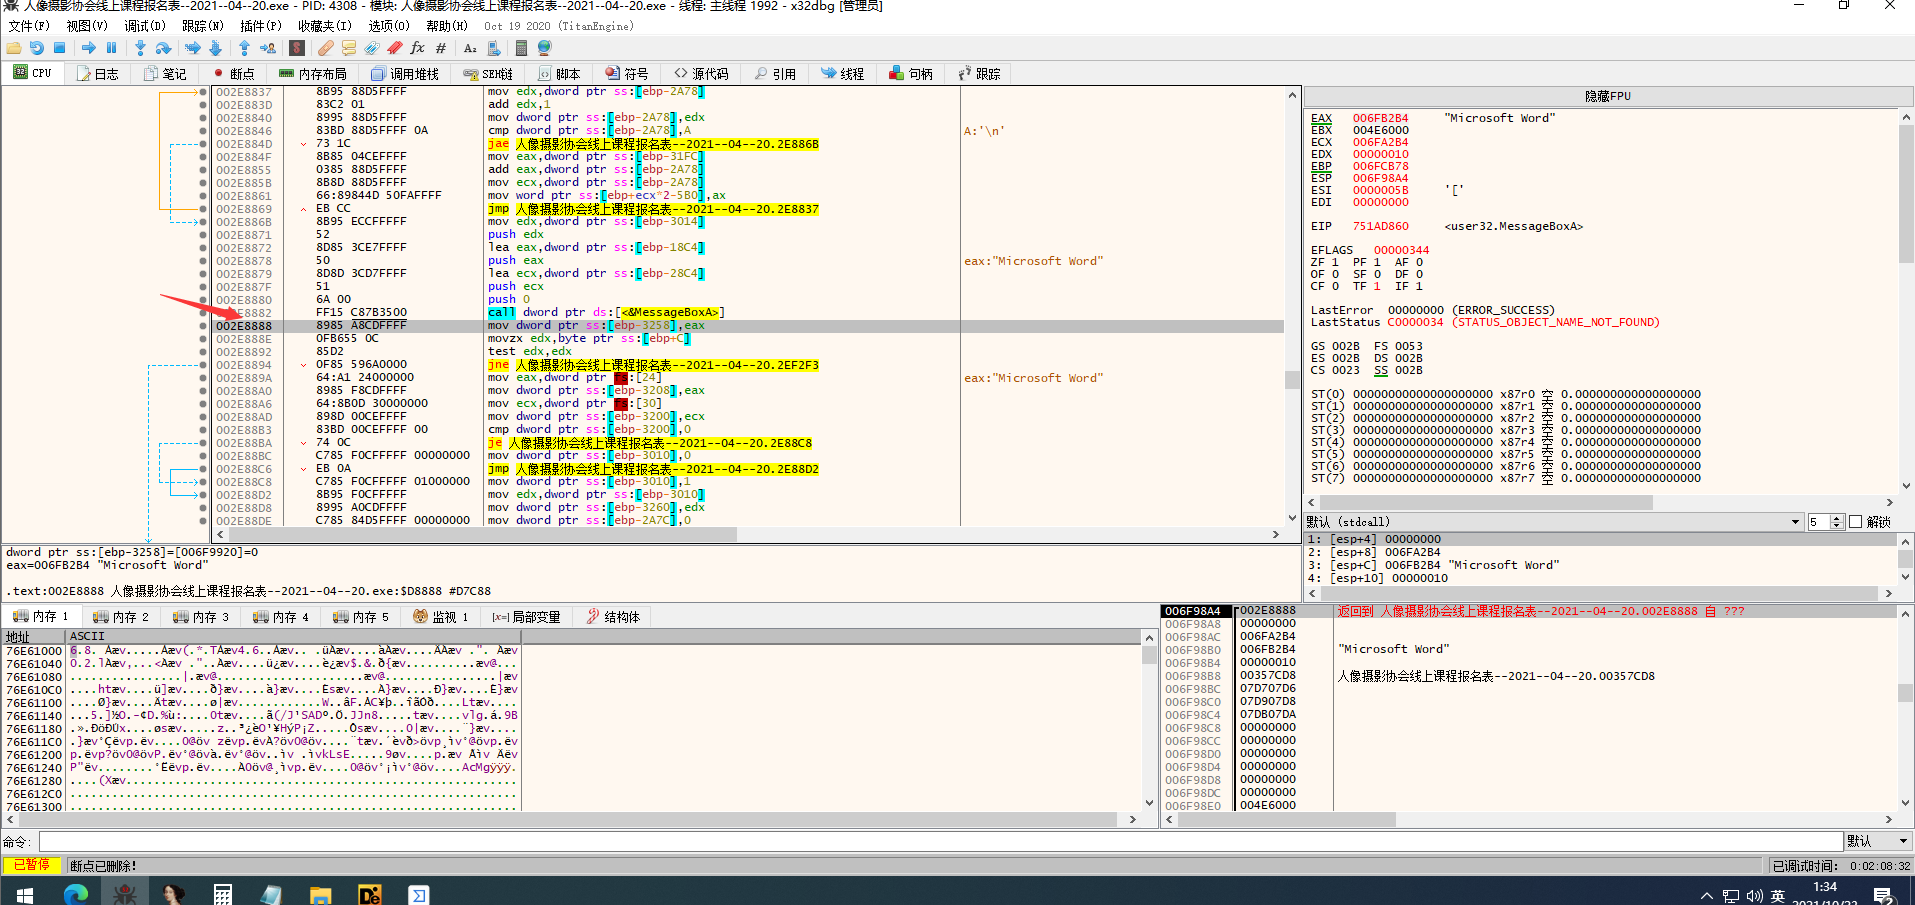Click the fx functions toolbar icon
The height and width of the screenshot is (905, 1915).
pyautogui.click(x=417, y=48)
